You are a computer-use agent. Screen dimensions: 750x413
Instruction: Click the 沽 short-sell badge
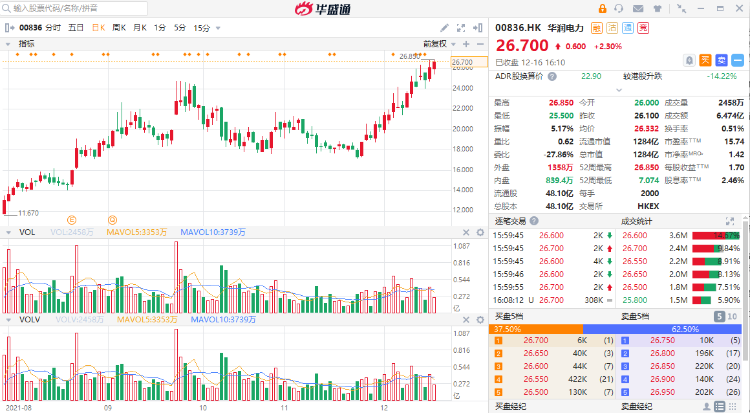pyautogui.click(x=612, y=28)
